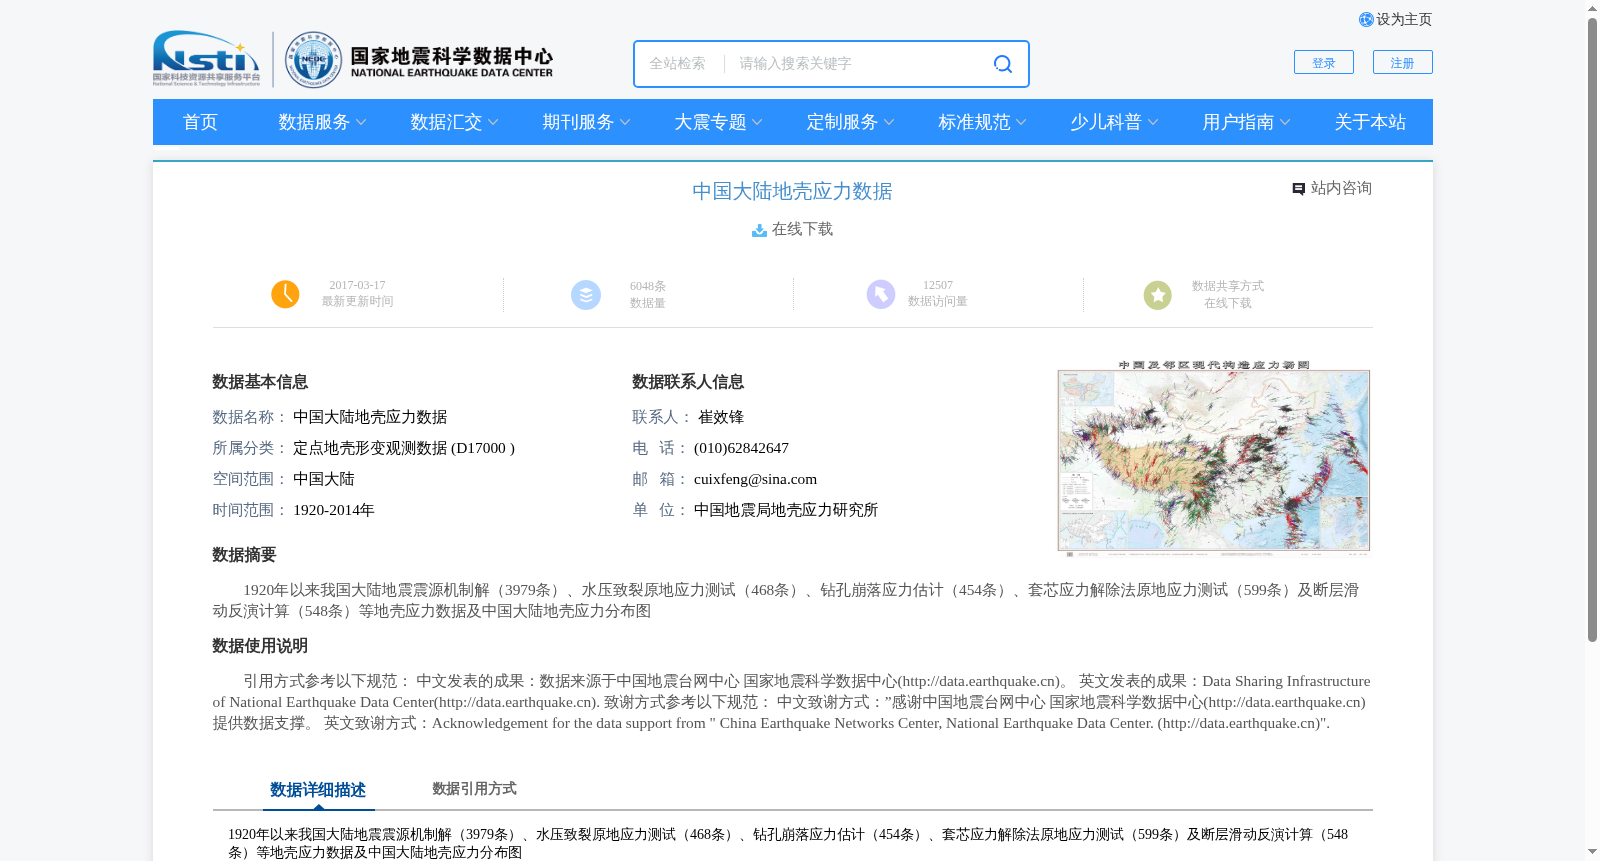Open the 关于本站 navigation item
The image size is (1600, 861).
pyautogui.click(x=1370, y=122)
